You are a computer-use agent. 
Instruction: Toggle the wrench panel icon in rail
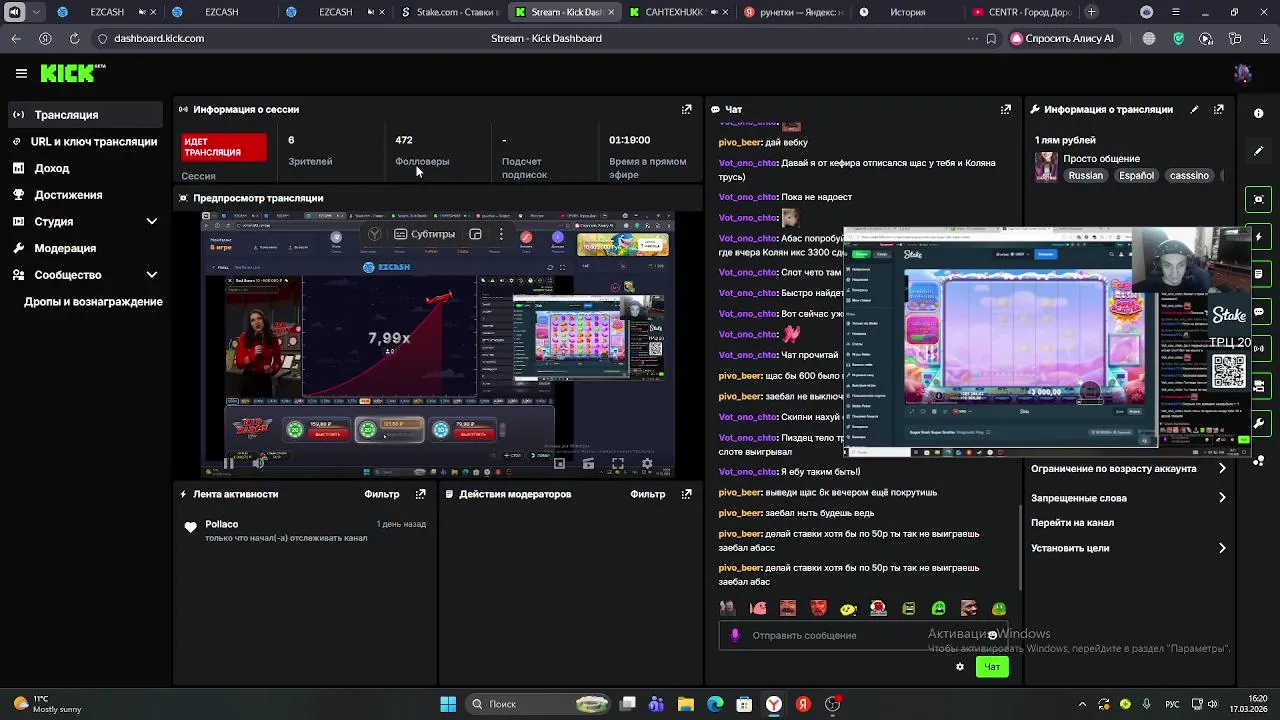click(1259, 424)
